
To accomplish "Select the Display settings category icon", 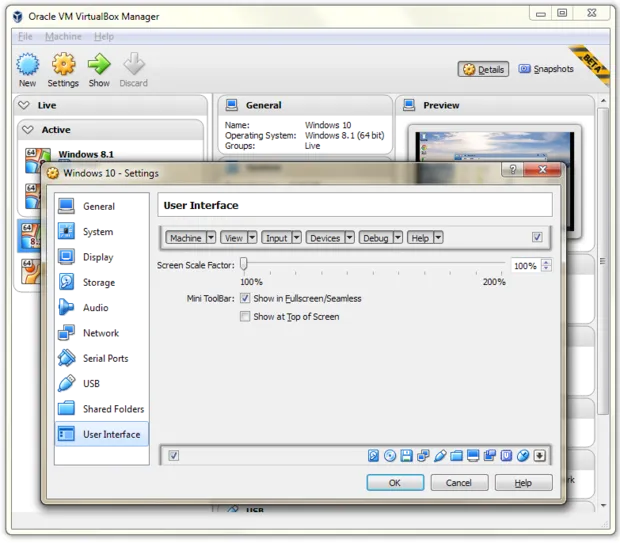I will pyautogui.click(x=66, y=257).
